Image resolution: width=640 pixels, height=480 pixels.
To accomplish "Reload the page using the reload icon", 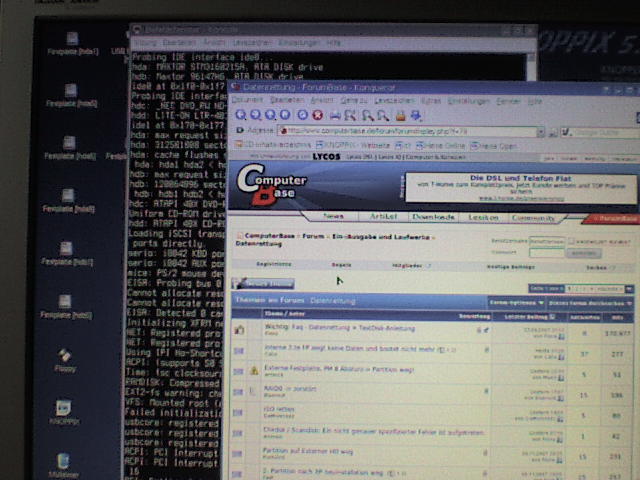I will click(x=302, y=115).
